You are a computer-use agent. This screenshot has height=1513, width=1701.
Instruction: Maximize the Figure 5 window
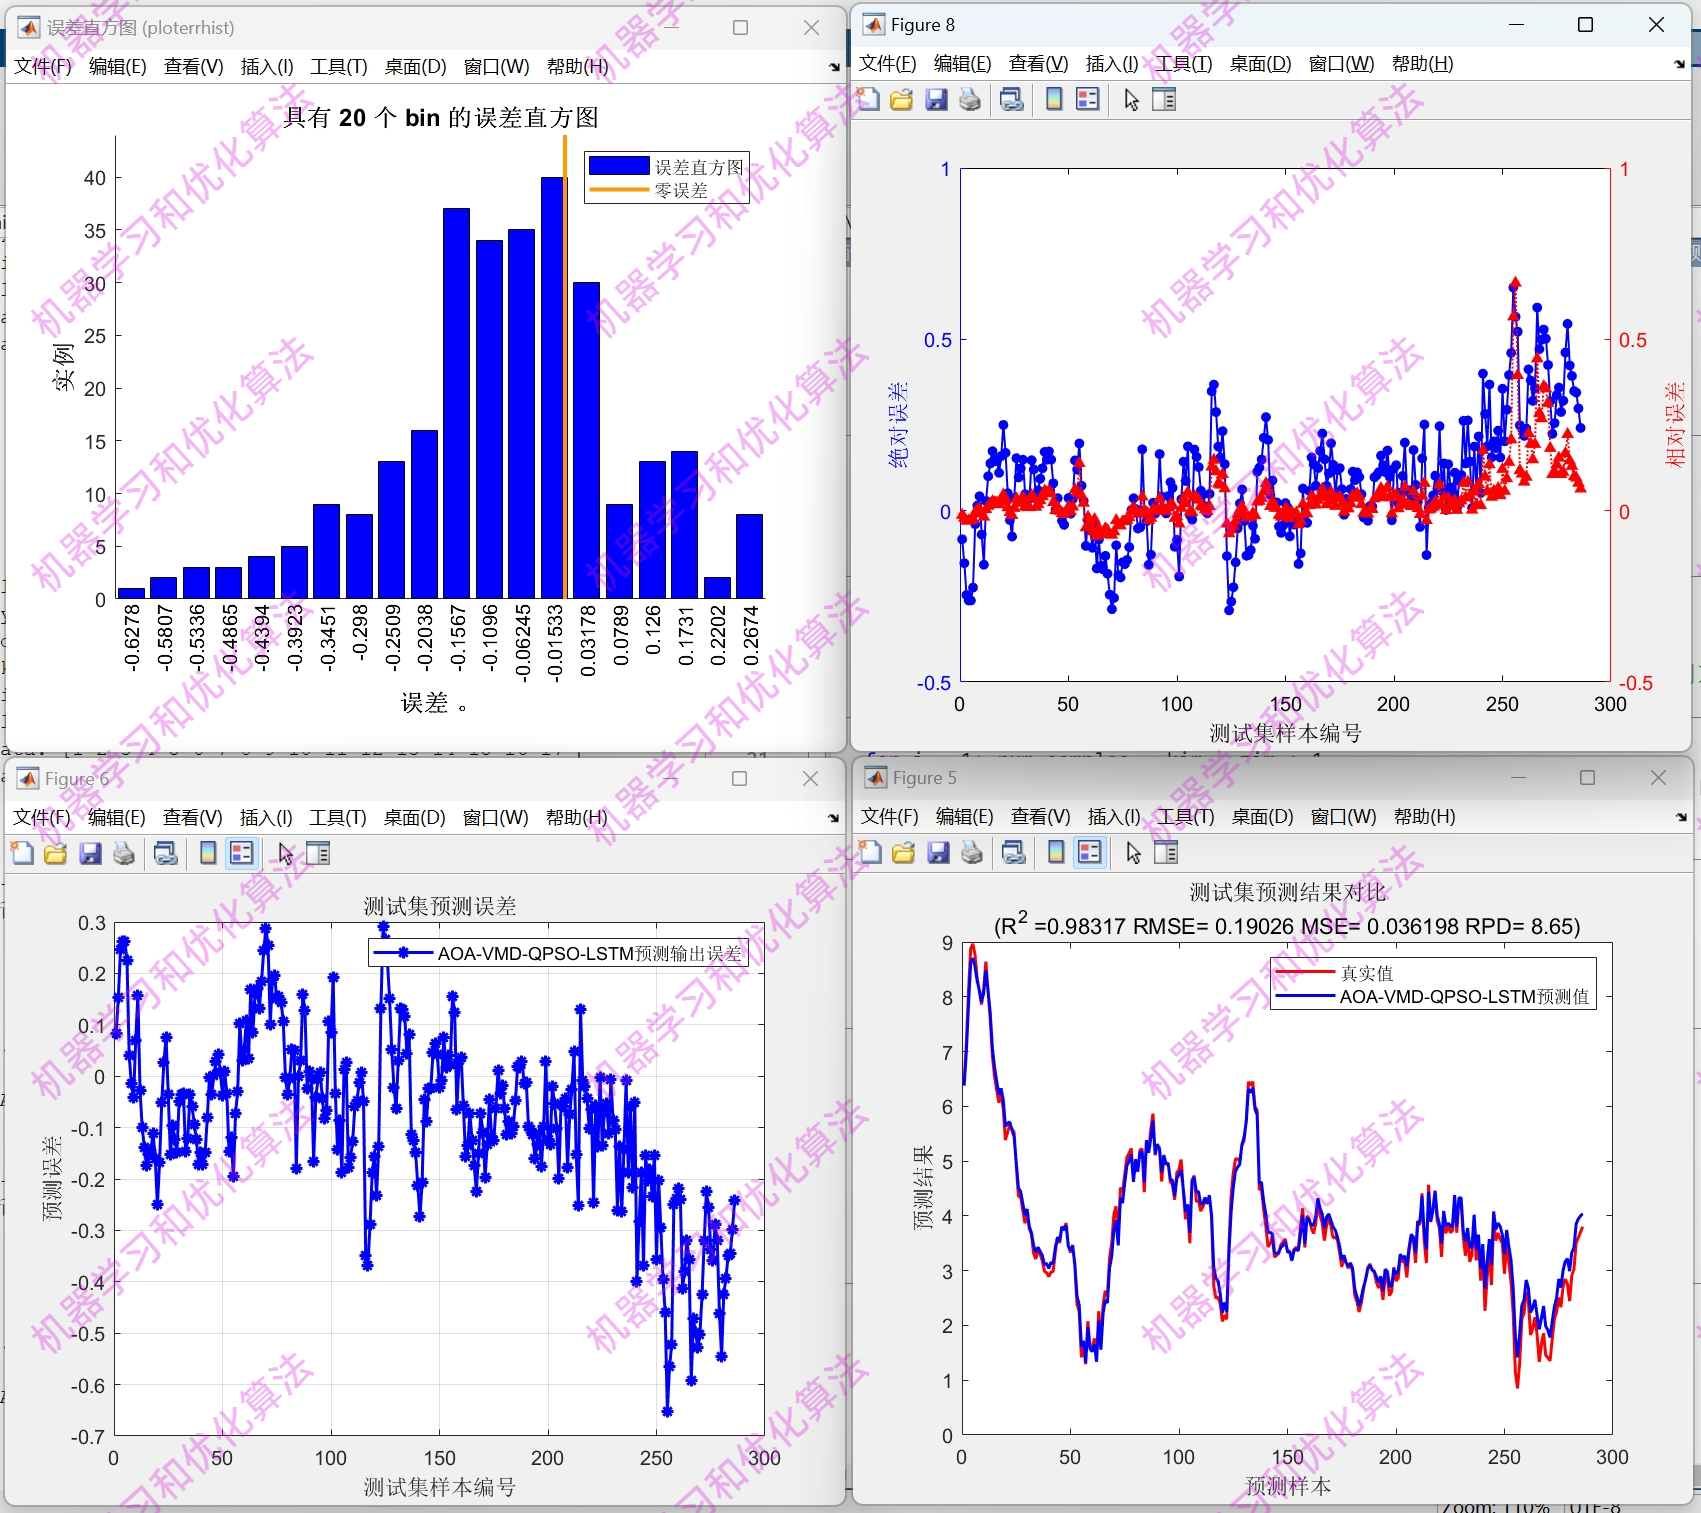[1587, 777]
